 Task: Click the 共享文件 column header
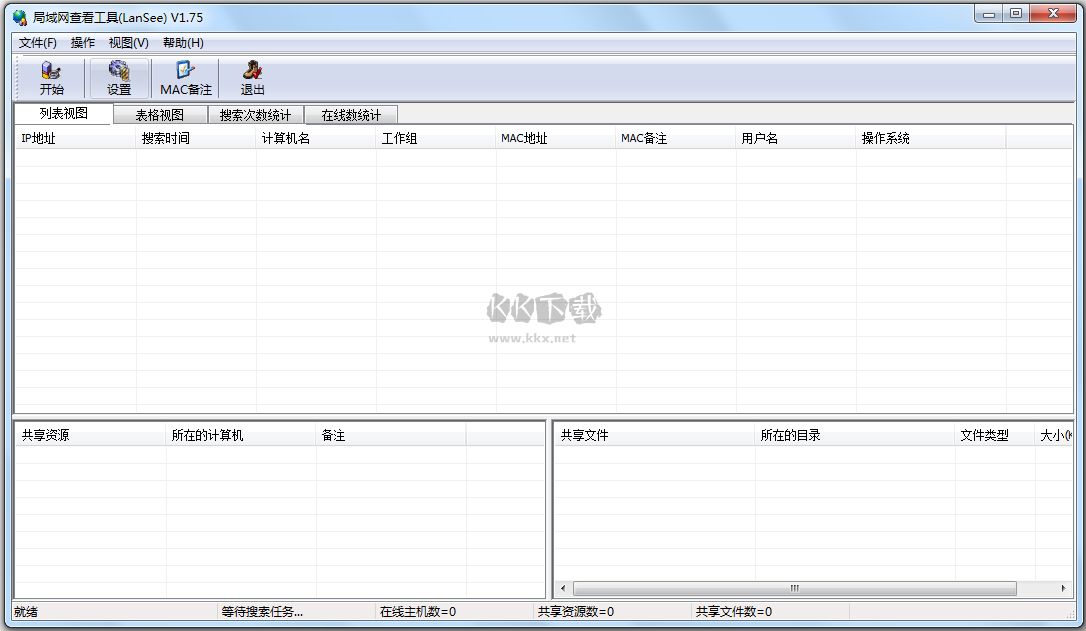585,434
